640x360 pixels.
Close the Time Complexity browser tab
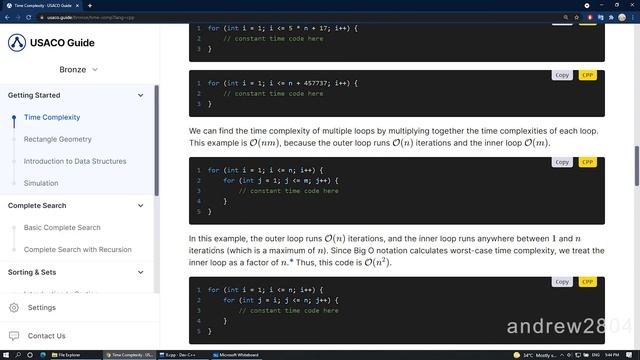pos(77,6)
